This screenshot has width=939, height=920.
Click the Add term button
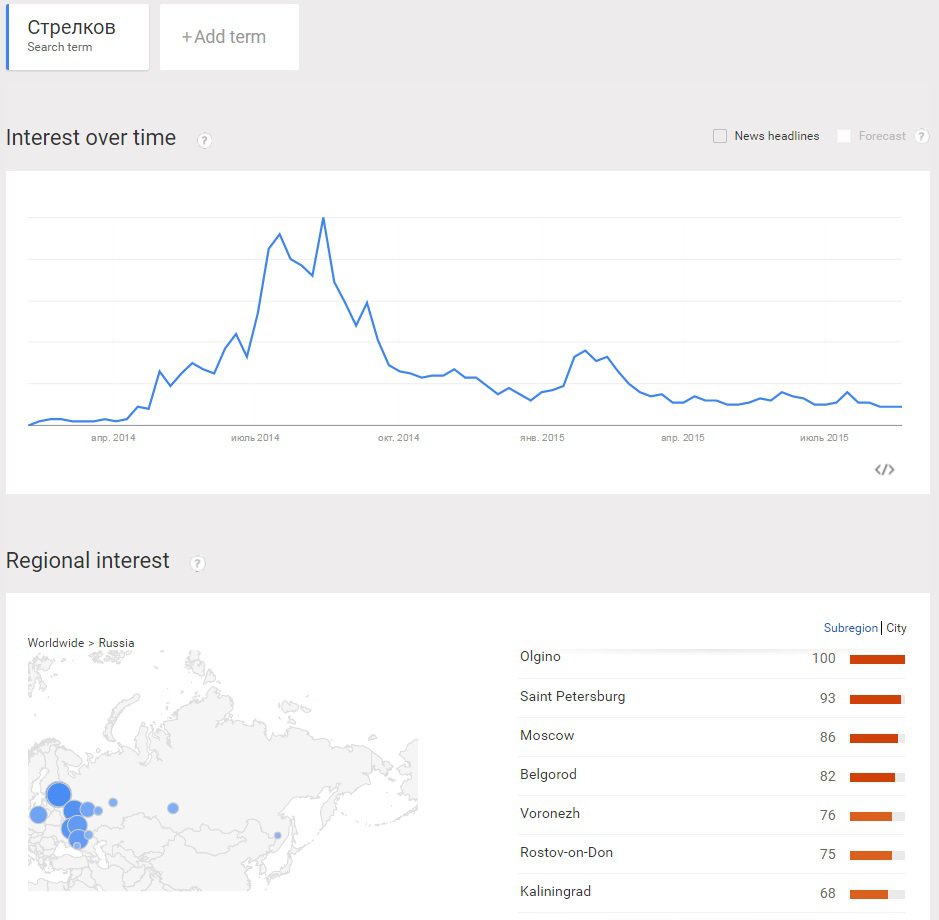(x=229, y=37)
